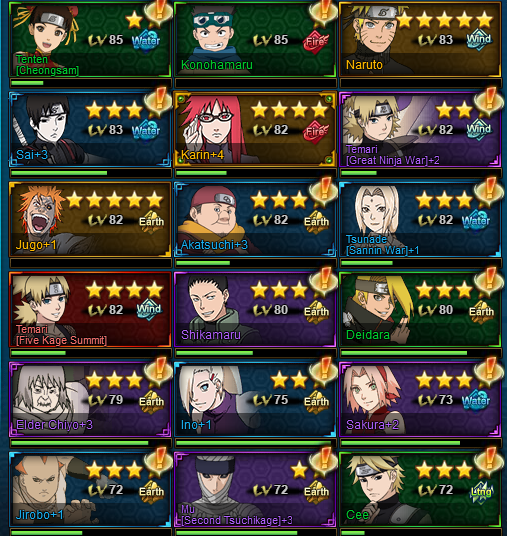Click the Deidara name label

point(368,335)
